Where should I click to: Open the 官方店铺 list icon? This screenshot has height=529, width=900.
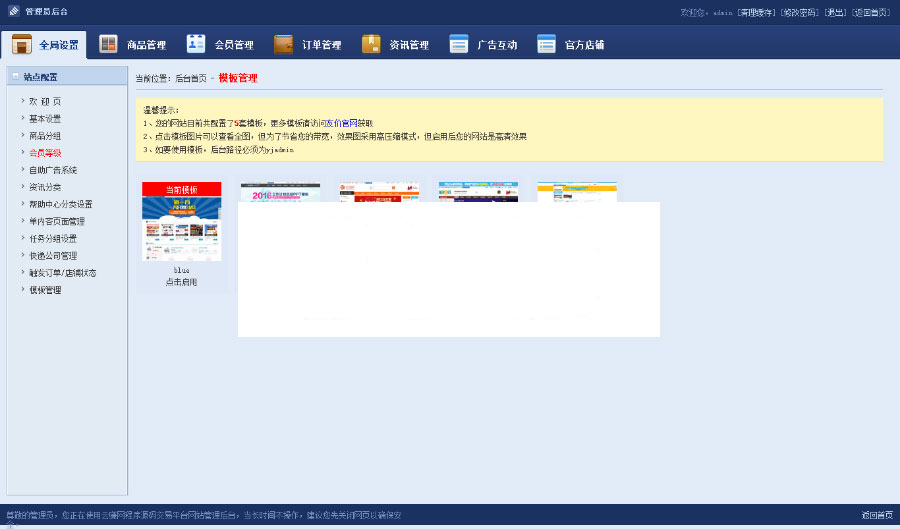pos(546,45)
